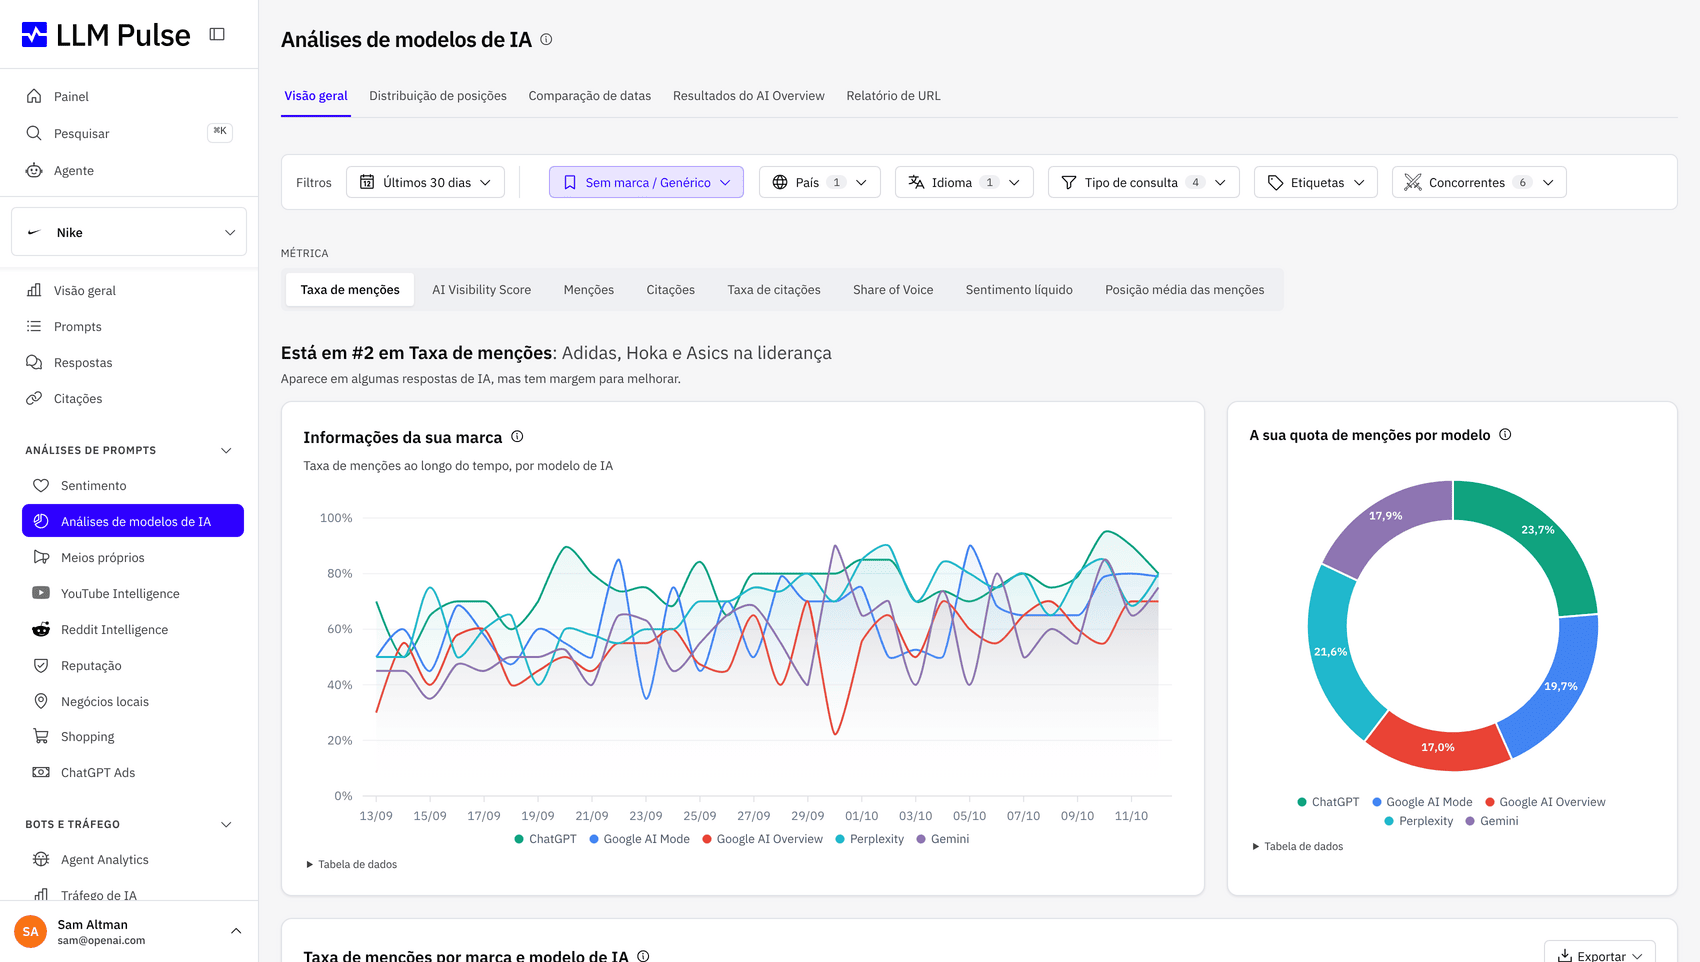
Task: Open Reddit Intelligence icon
Action: pos(41,629)
